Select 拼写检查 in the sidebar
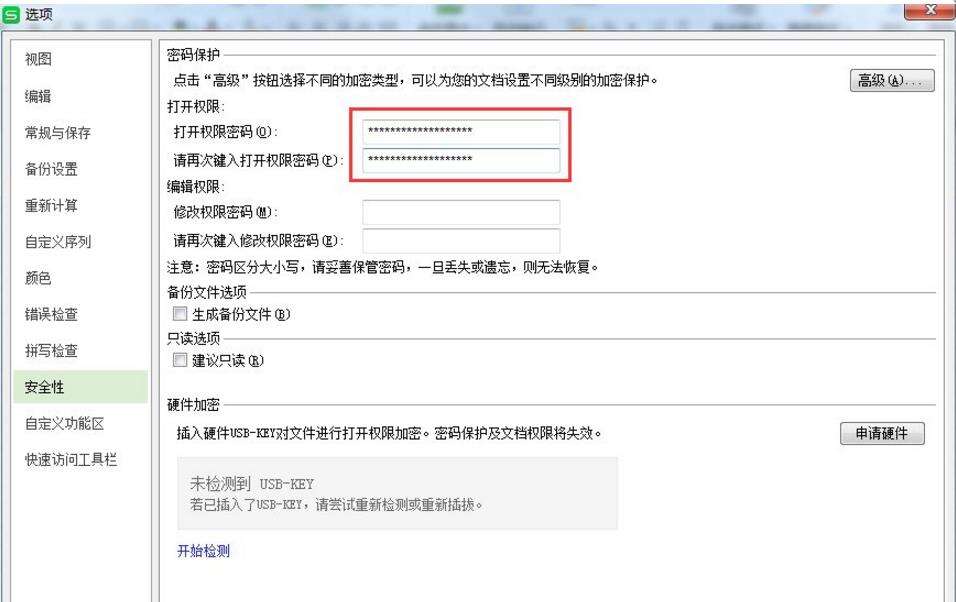Screen dimensions: 956x602 coord(51,351)
